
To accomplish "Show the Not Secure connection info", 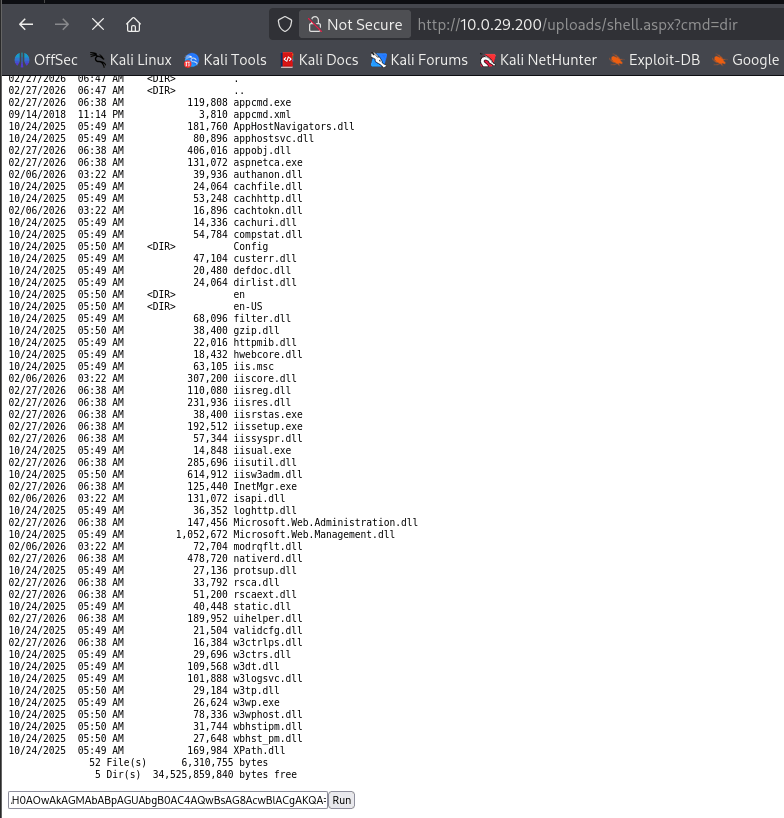I will 355,24.
